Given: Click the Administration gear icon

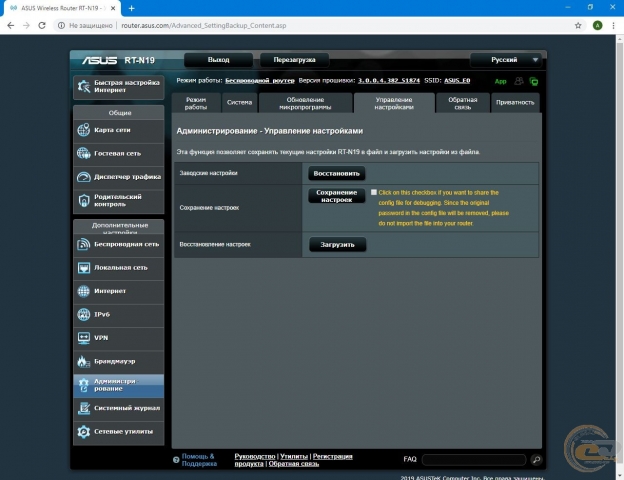Looking at the screenshot, I should (84, 385).
